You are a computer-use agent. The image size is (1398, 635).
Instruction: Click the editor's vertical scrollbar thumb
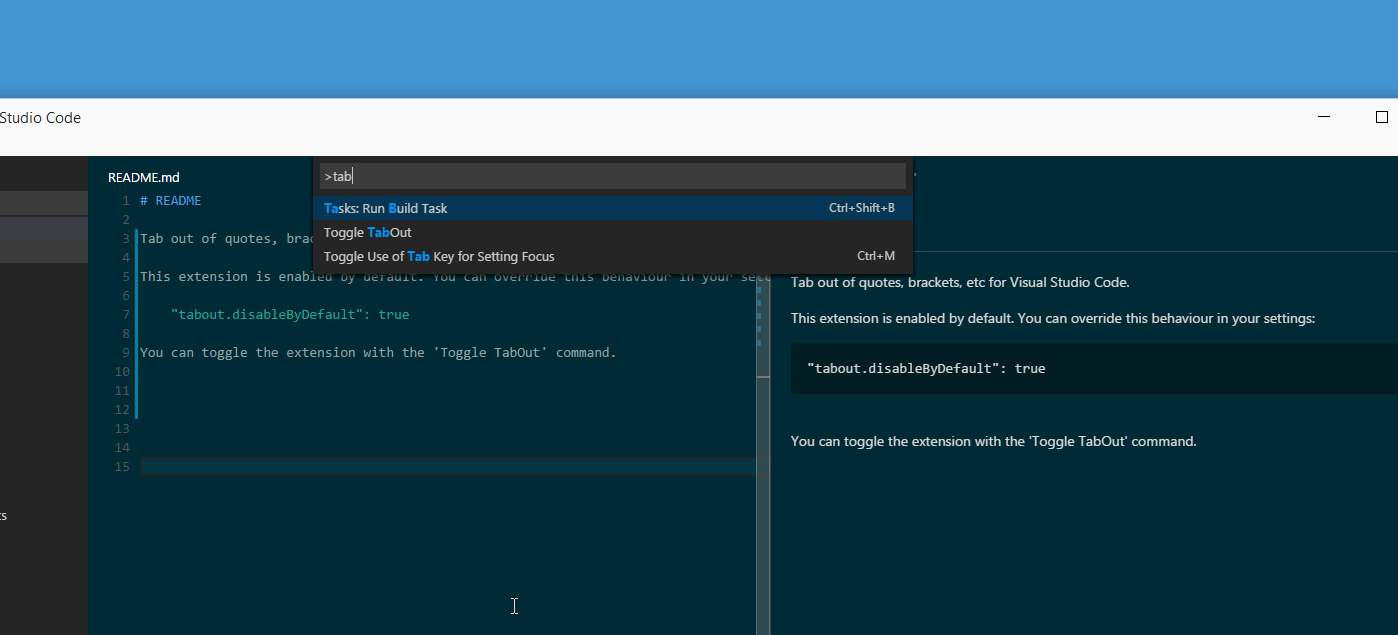[763, 330]
